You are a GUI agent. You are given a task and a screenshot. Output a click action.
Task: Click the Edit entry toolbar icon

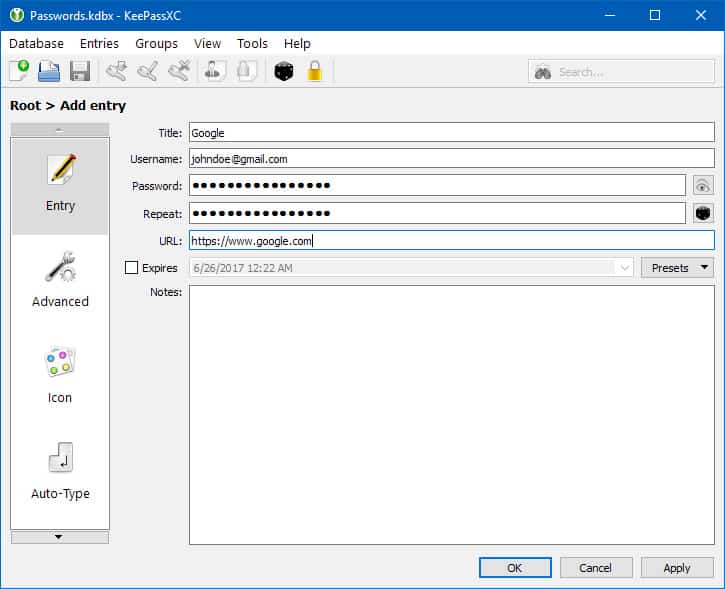pos(148,71)
